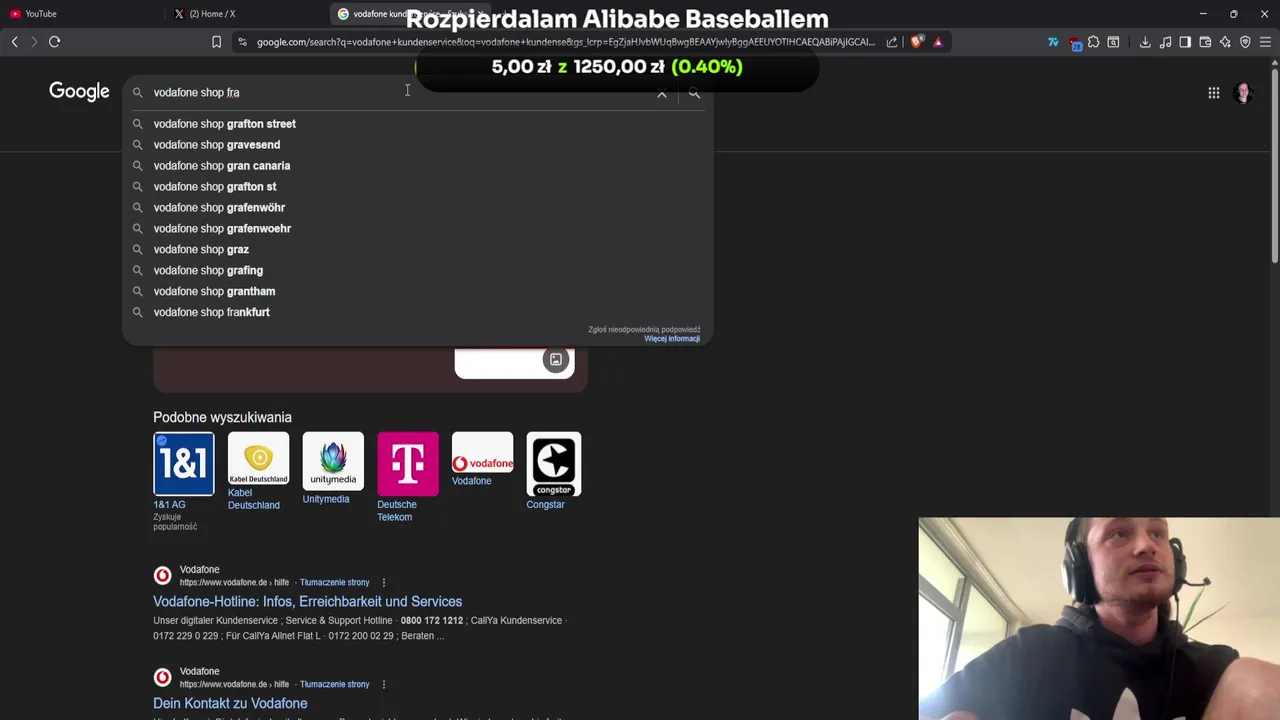Click the Więcej informacji link
The height and width of the screenshot is (720, 1280).
click(672, 339)
